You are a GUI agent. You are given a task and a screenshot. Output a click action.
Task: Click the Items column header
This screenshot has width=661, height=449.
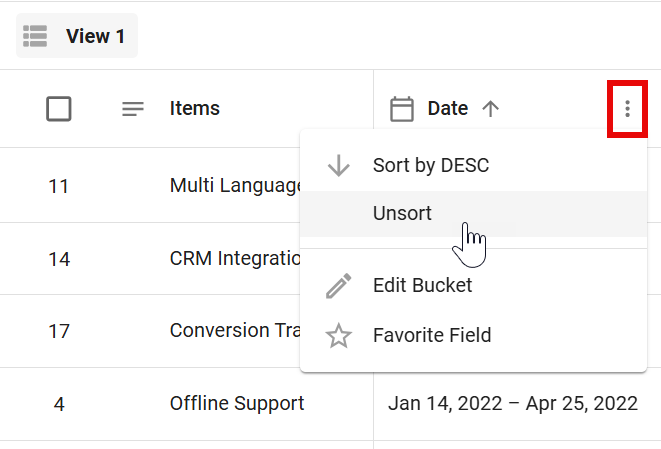pyautogui.click(x=194, y=108)
